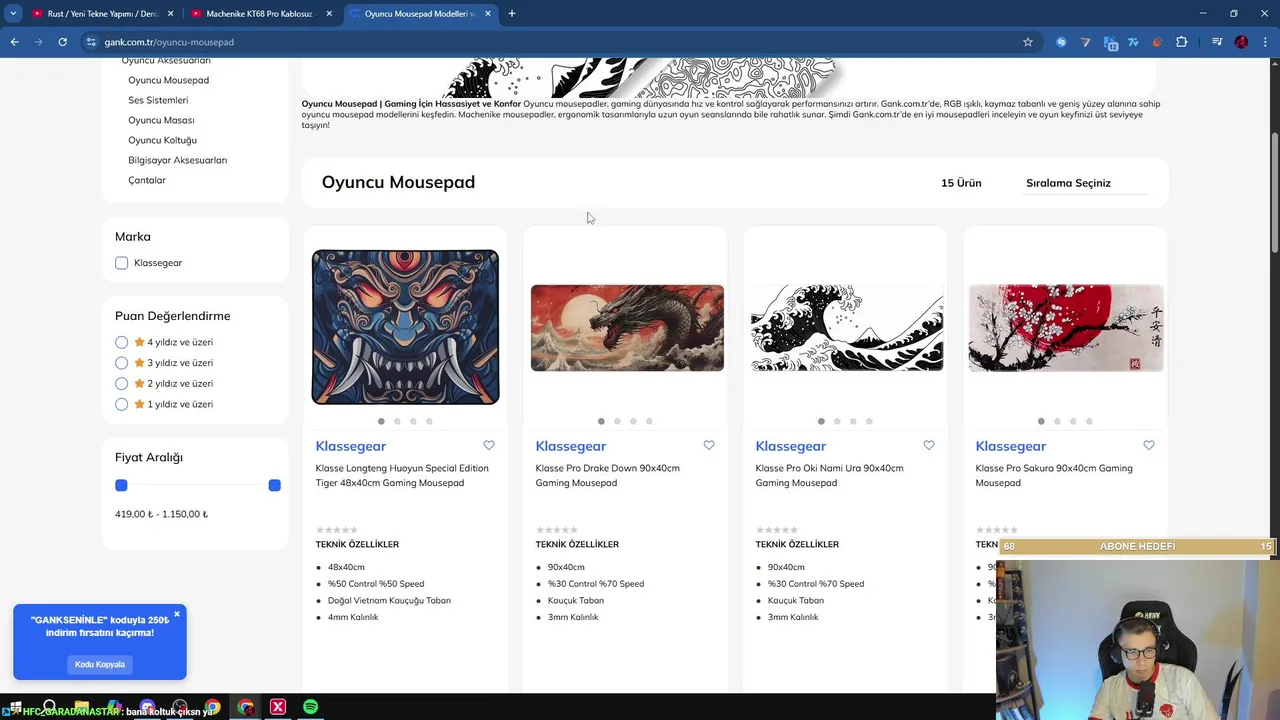Open the Sıralama Seçiniz sort dropdown
Viewport: 1280px width, 720px height.
click(x=1086, y=183)
